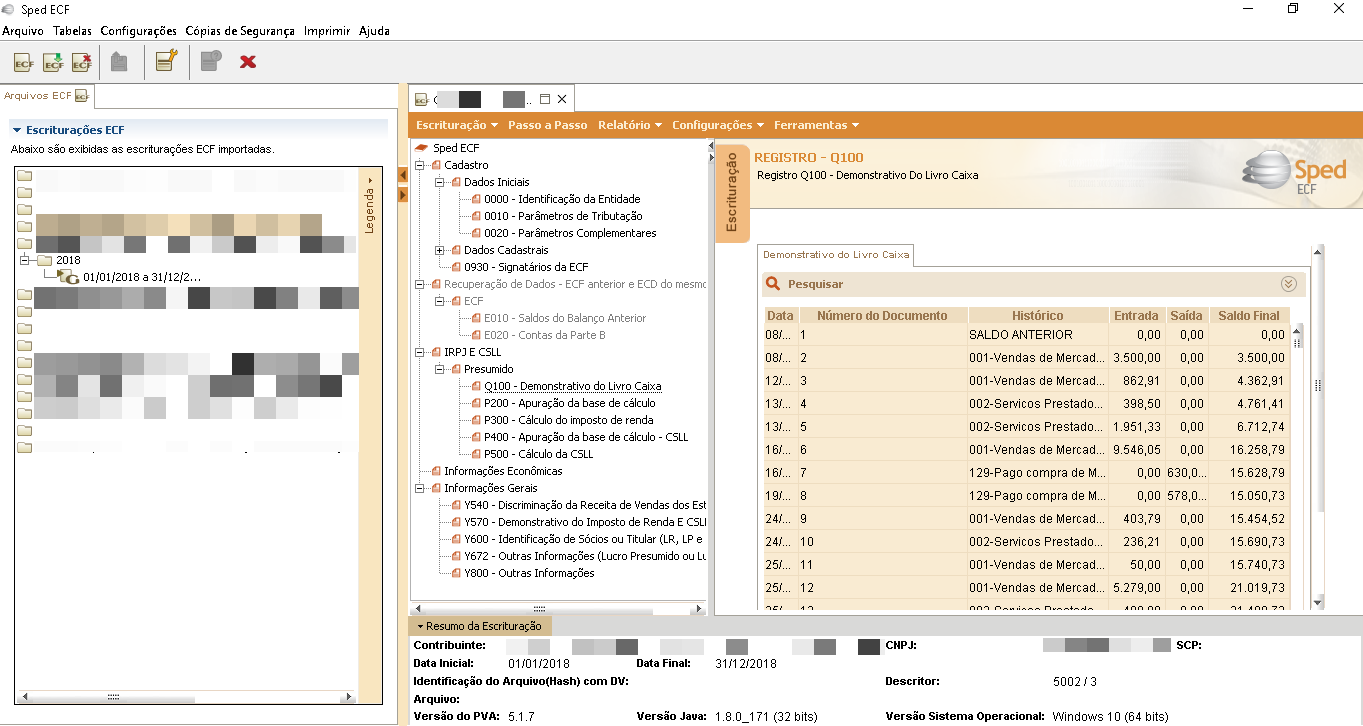Open the Ferramentas dropdown menu
The height and width of the screenshot is (726, 1363).
[x=817, y=125]
